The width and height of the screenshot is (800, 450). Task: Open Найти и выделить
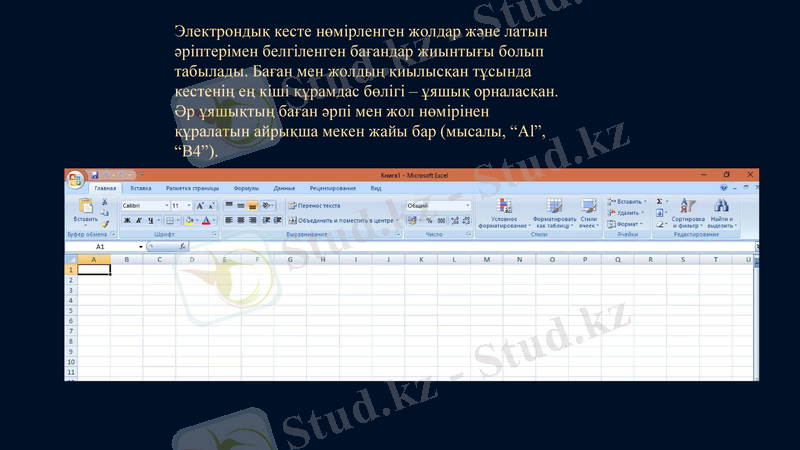[x=721, y=213]
